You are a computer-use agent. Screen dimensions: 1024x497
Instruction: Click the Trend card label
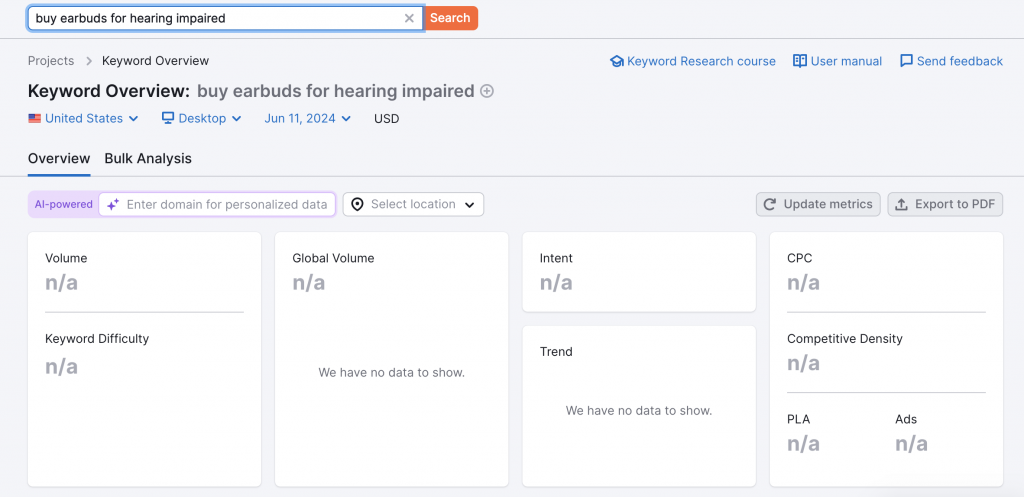point(556,352)
